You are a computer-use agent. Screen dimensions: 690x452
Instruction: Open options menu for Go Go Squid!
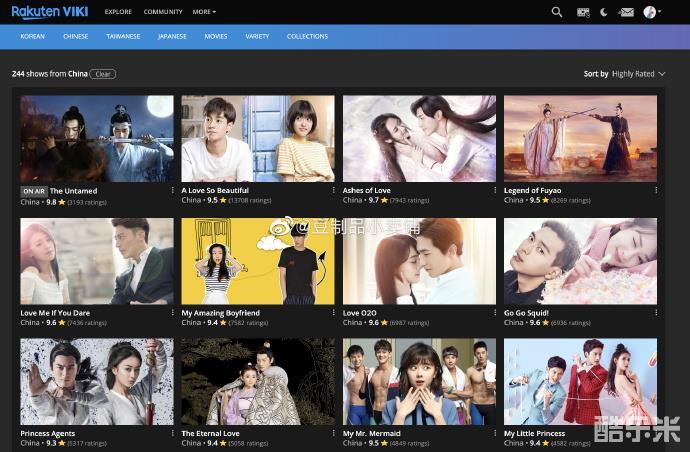point(656,312)
